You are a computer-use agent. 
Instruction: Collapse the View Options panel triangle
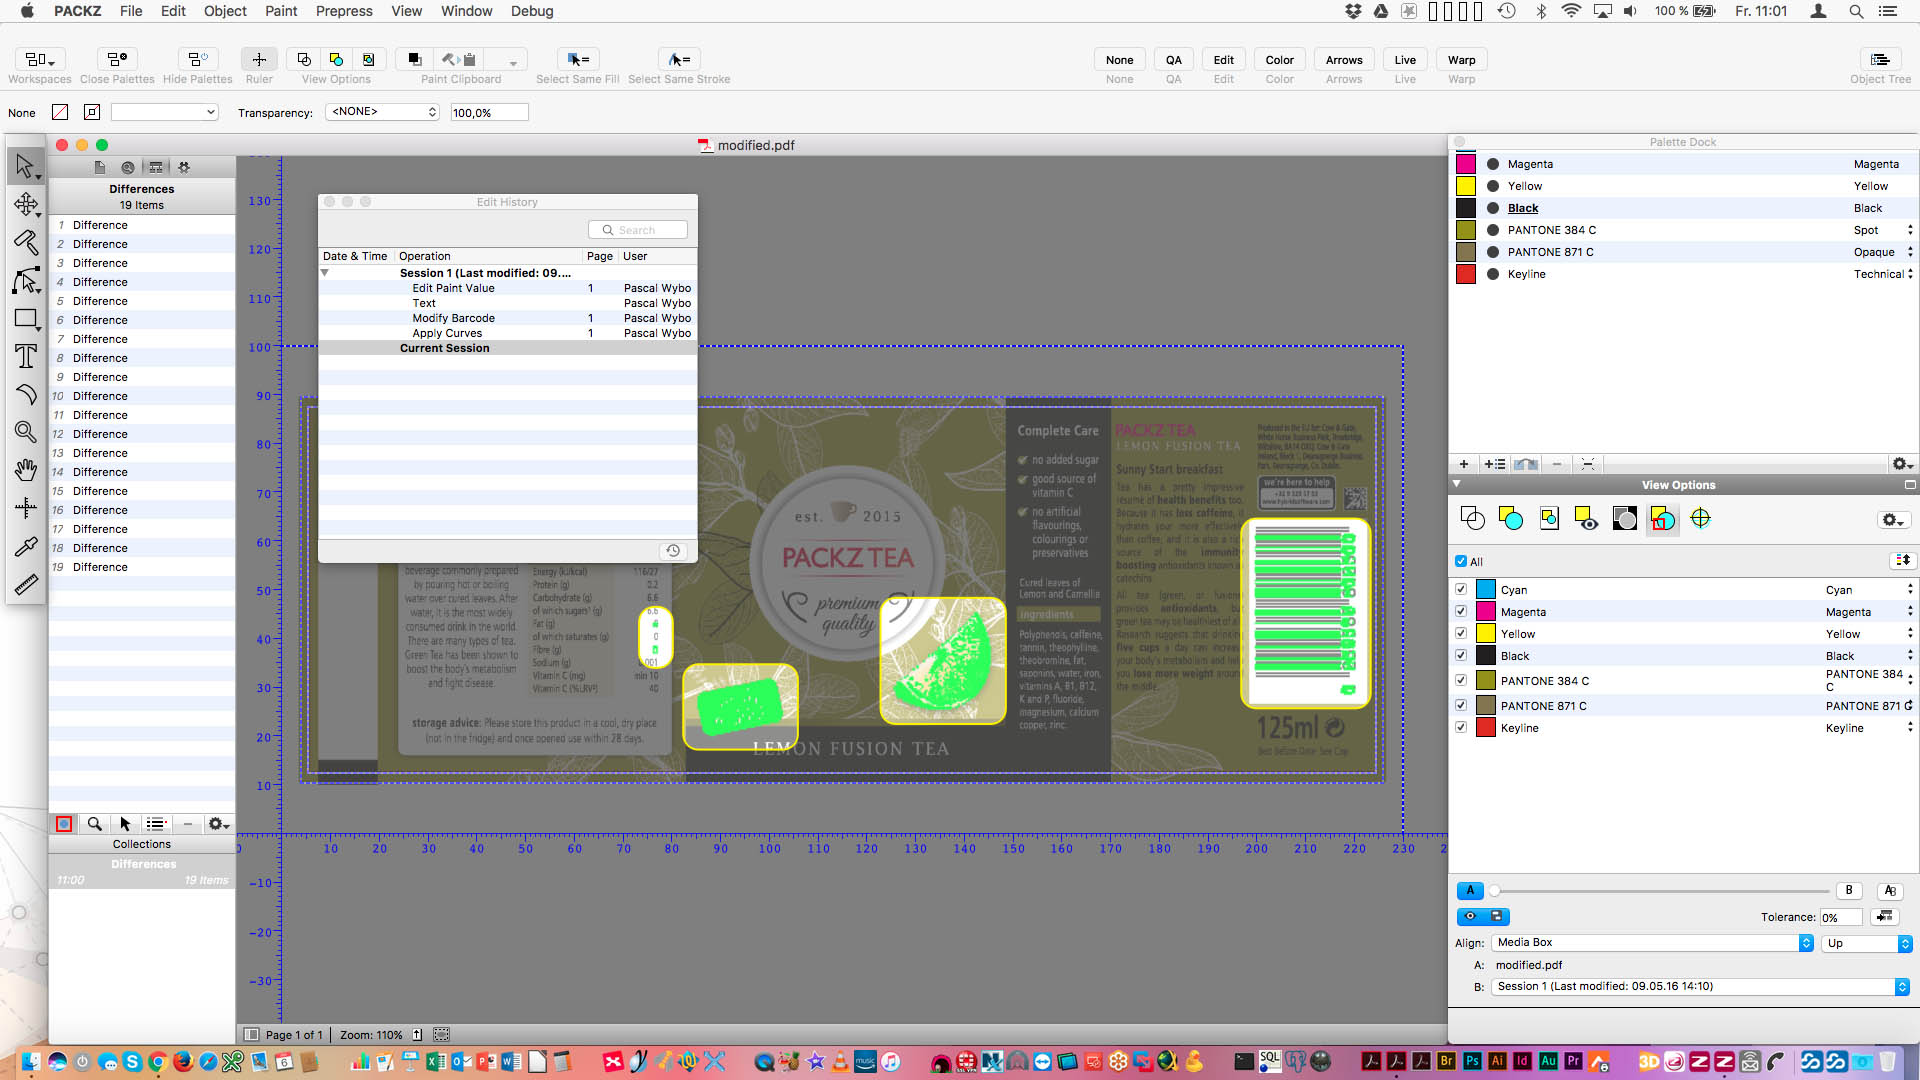(1457, 484)
